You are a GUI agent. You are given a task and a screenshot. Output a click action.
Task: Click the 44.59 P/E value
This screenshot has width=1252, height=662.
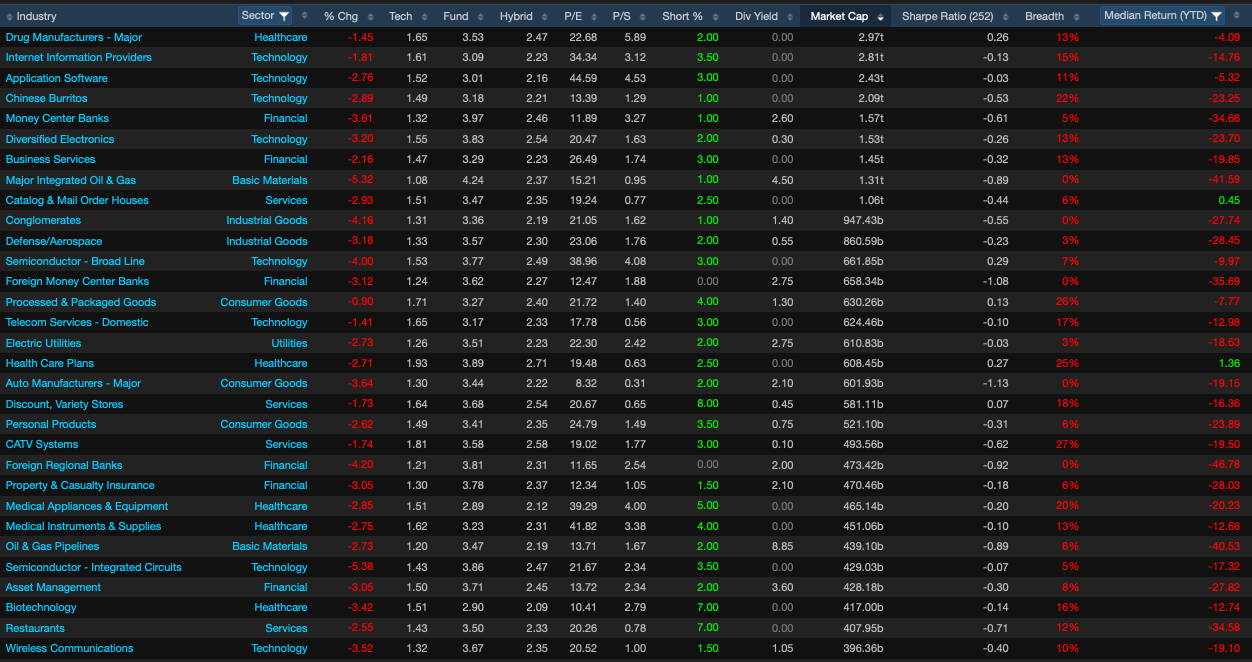[x=583, y=78]
